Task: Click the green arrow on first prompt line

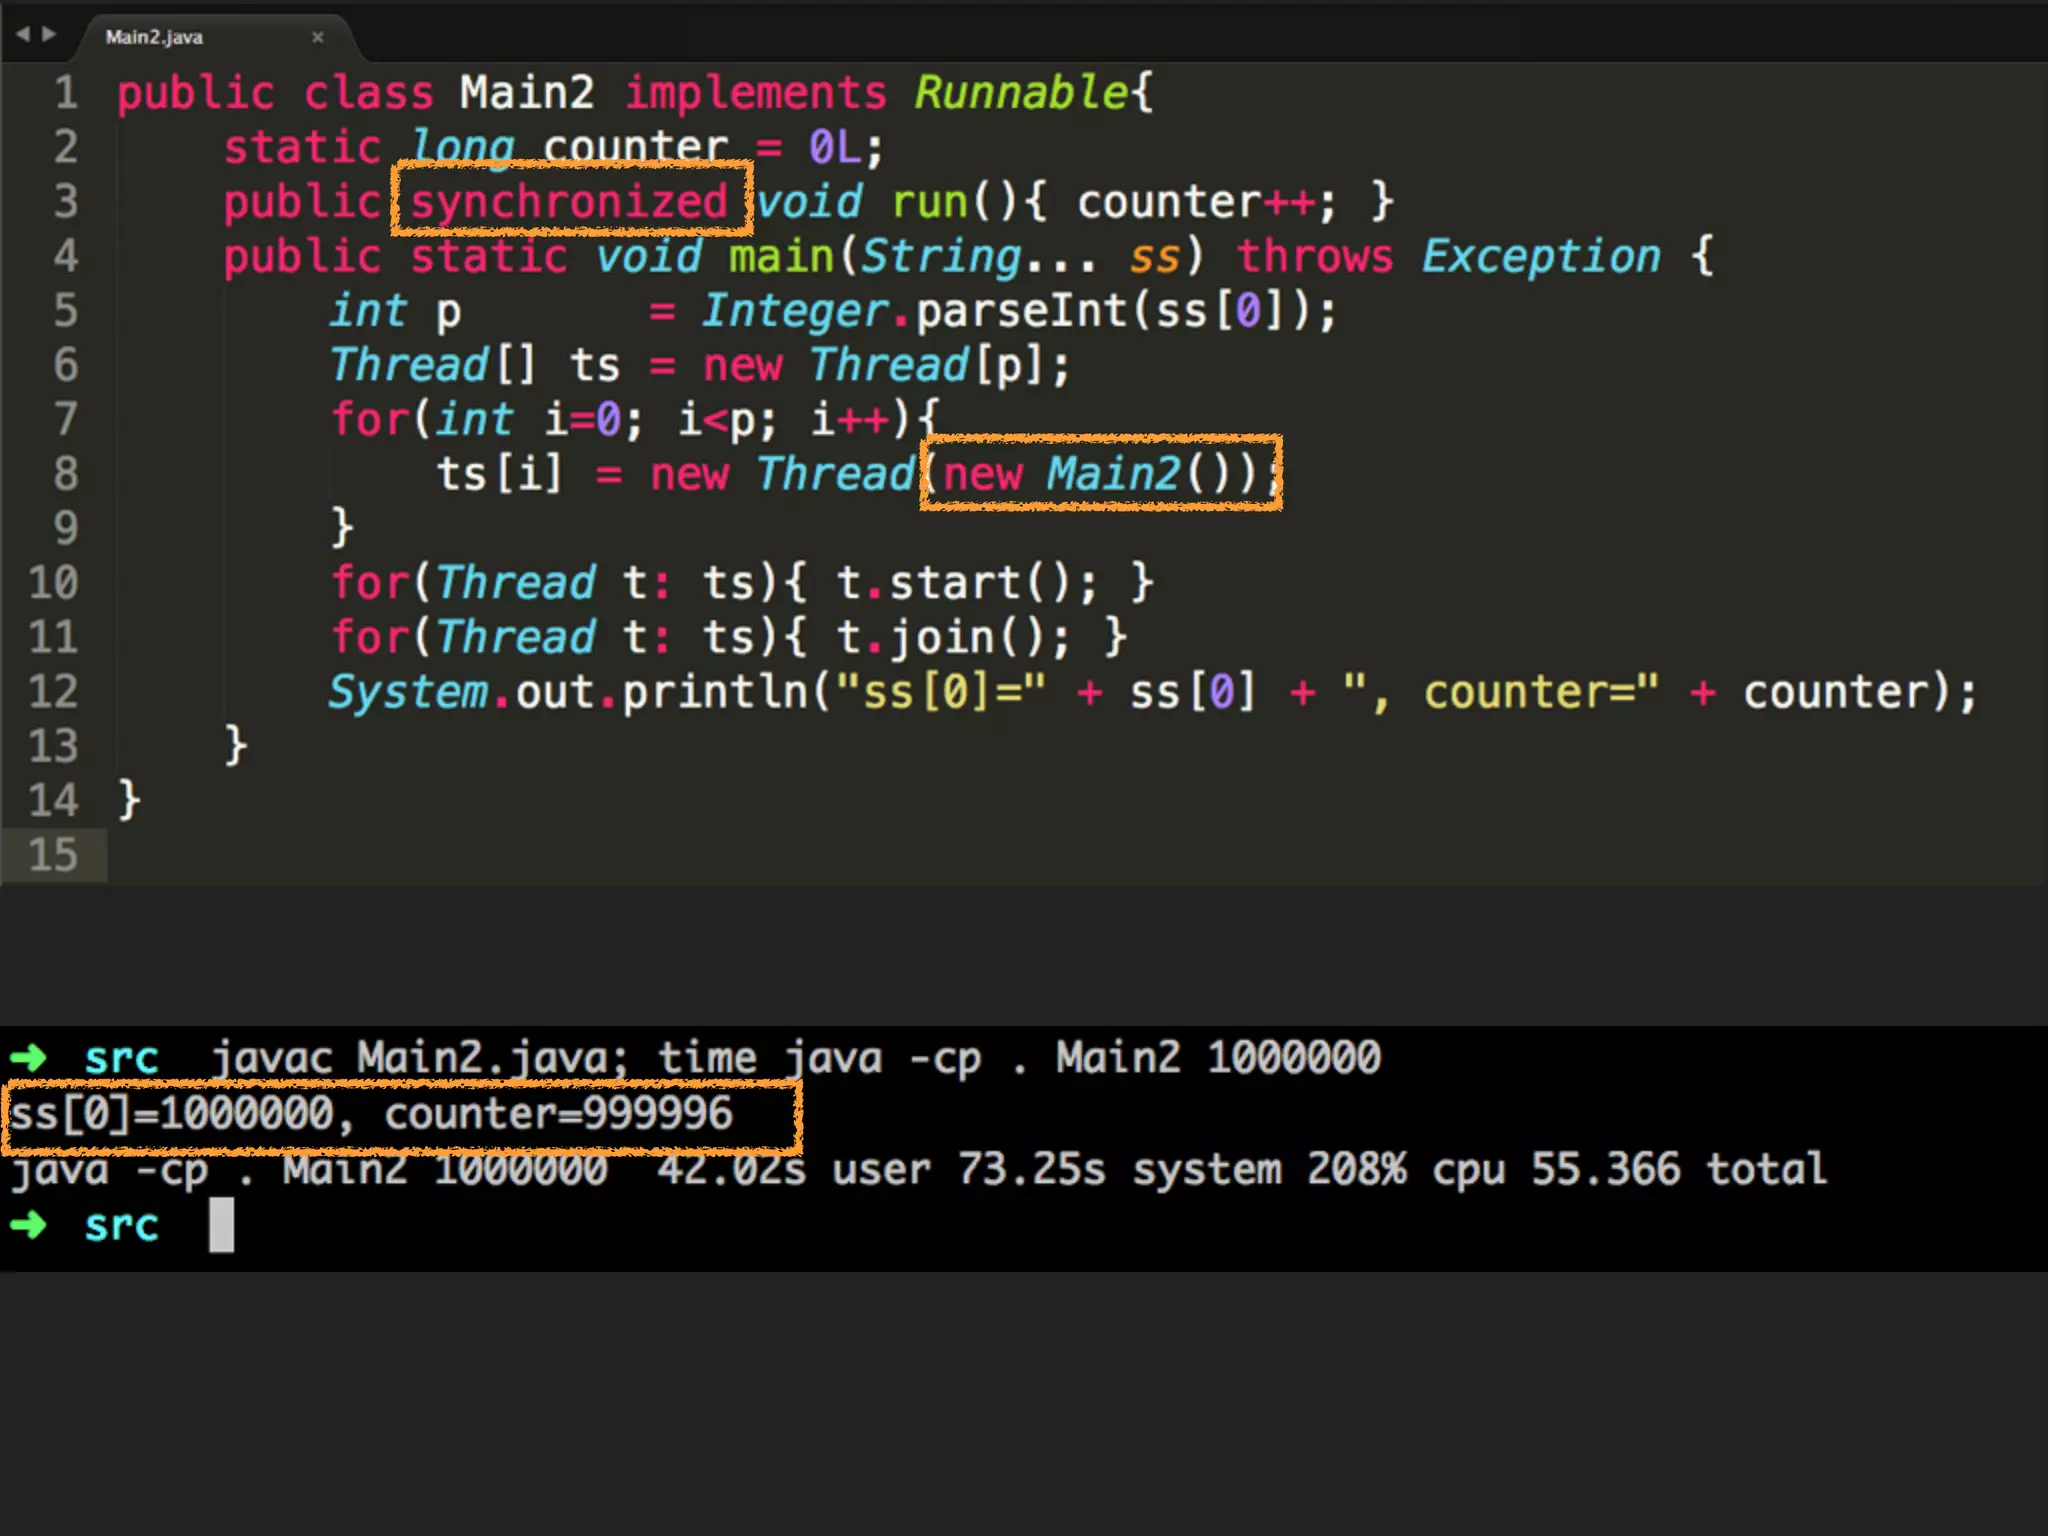Action: 28,1057
